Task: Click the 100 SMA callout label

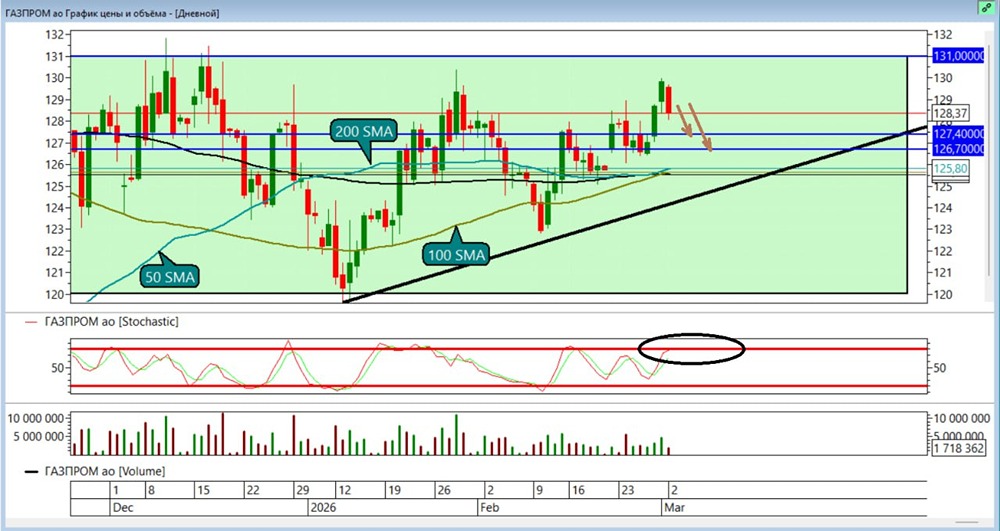Action: [x=455, y=255]
